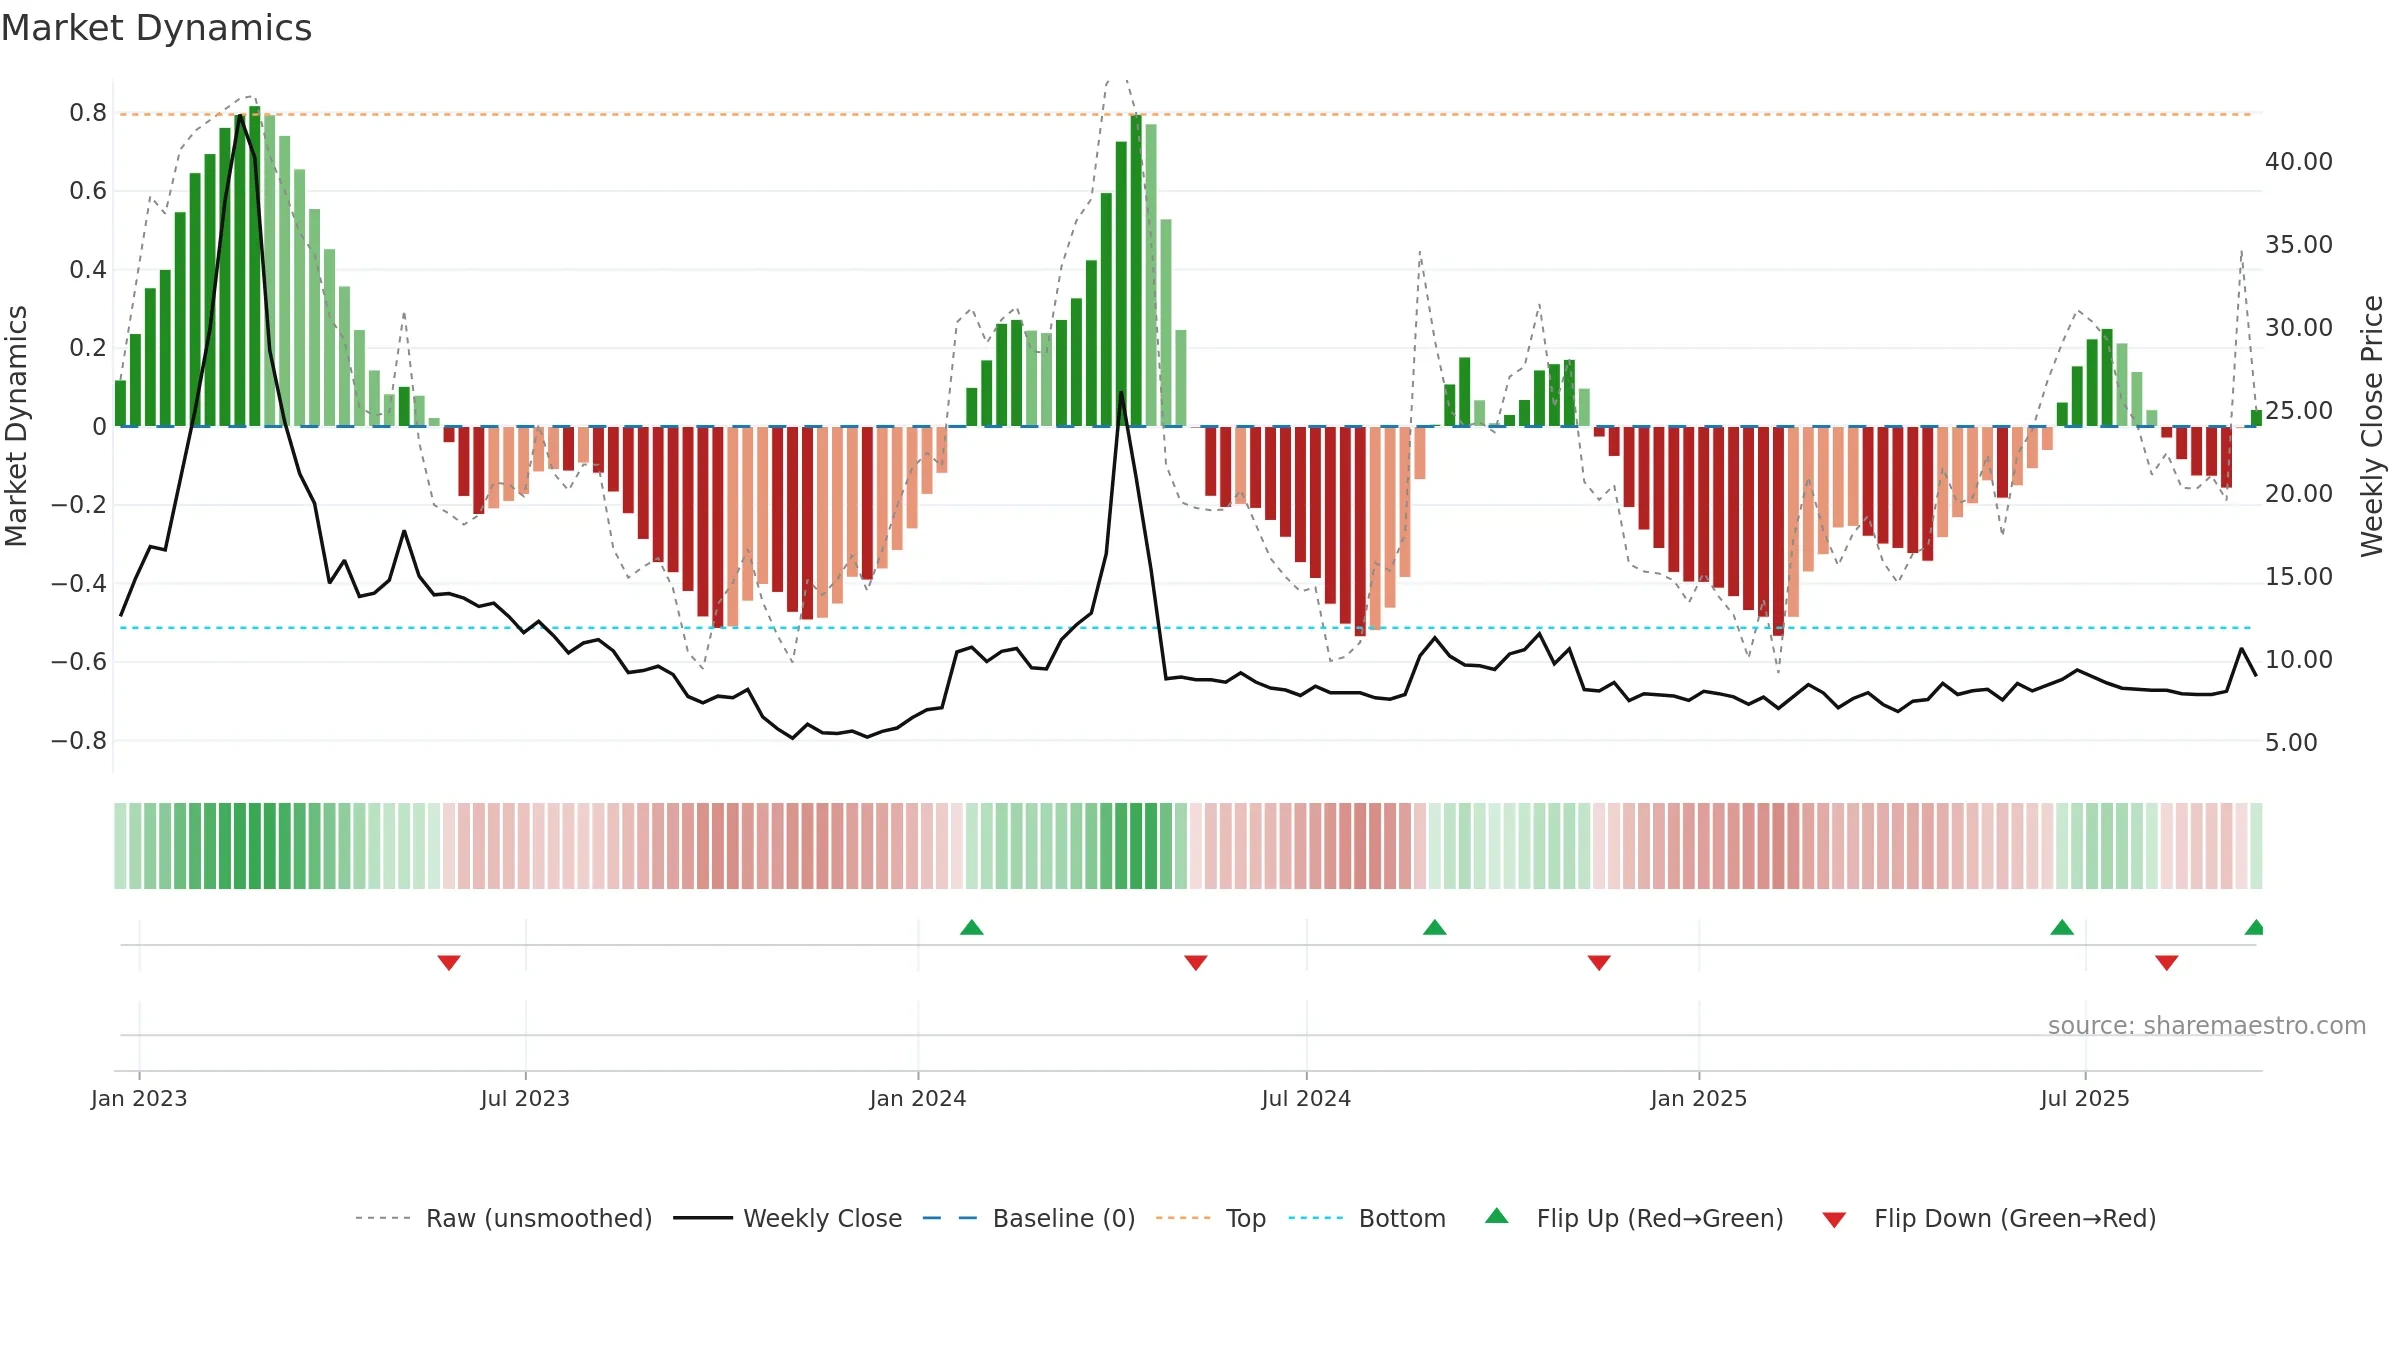The width and height of the screenshot is (2400, 1350).
Task: Click the Jul 2023 x-axis label
Action: pyautogui.click(x=525, y=1098)
